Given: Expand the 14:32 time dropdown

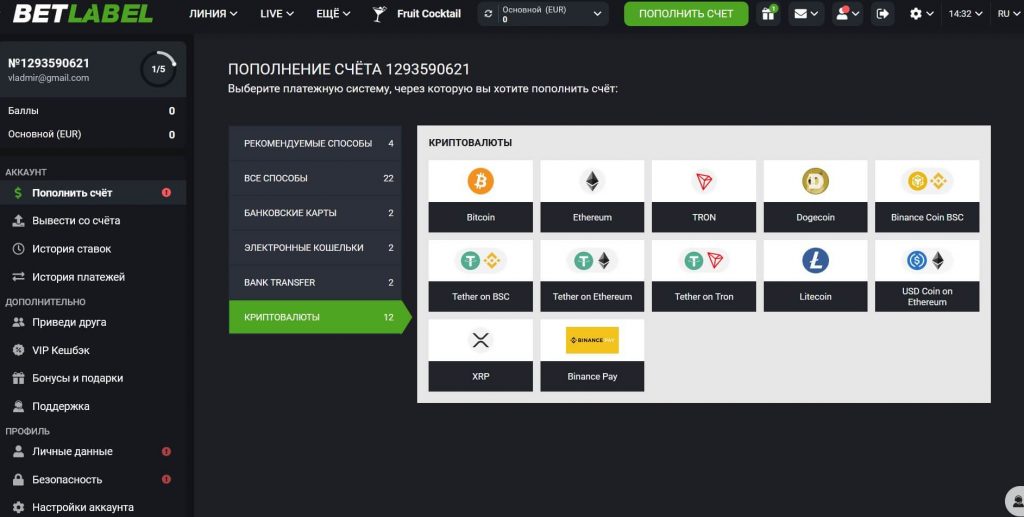Looking at the screenshot, I should [x=965, y=14].
